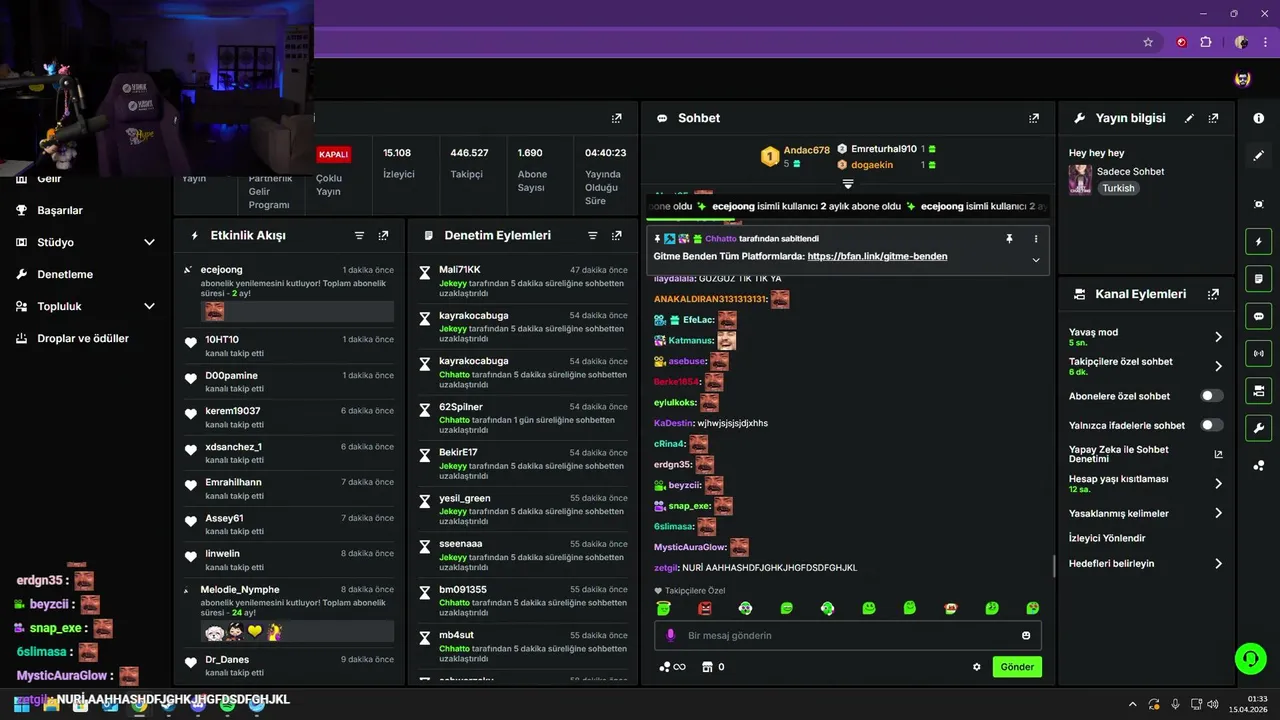Viewport: 1280px width, 720px height.
Task: Open chat settings gear icon
Action: coord(977,667)
